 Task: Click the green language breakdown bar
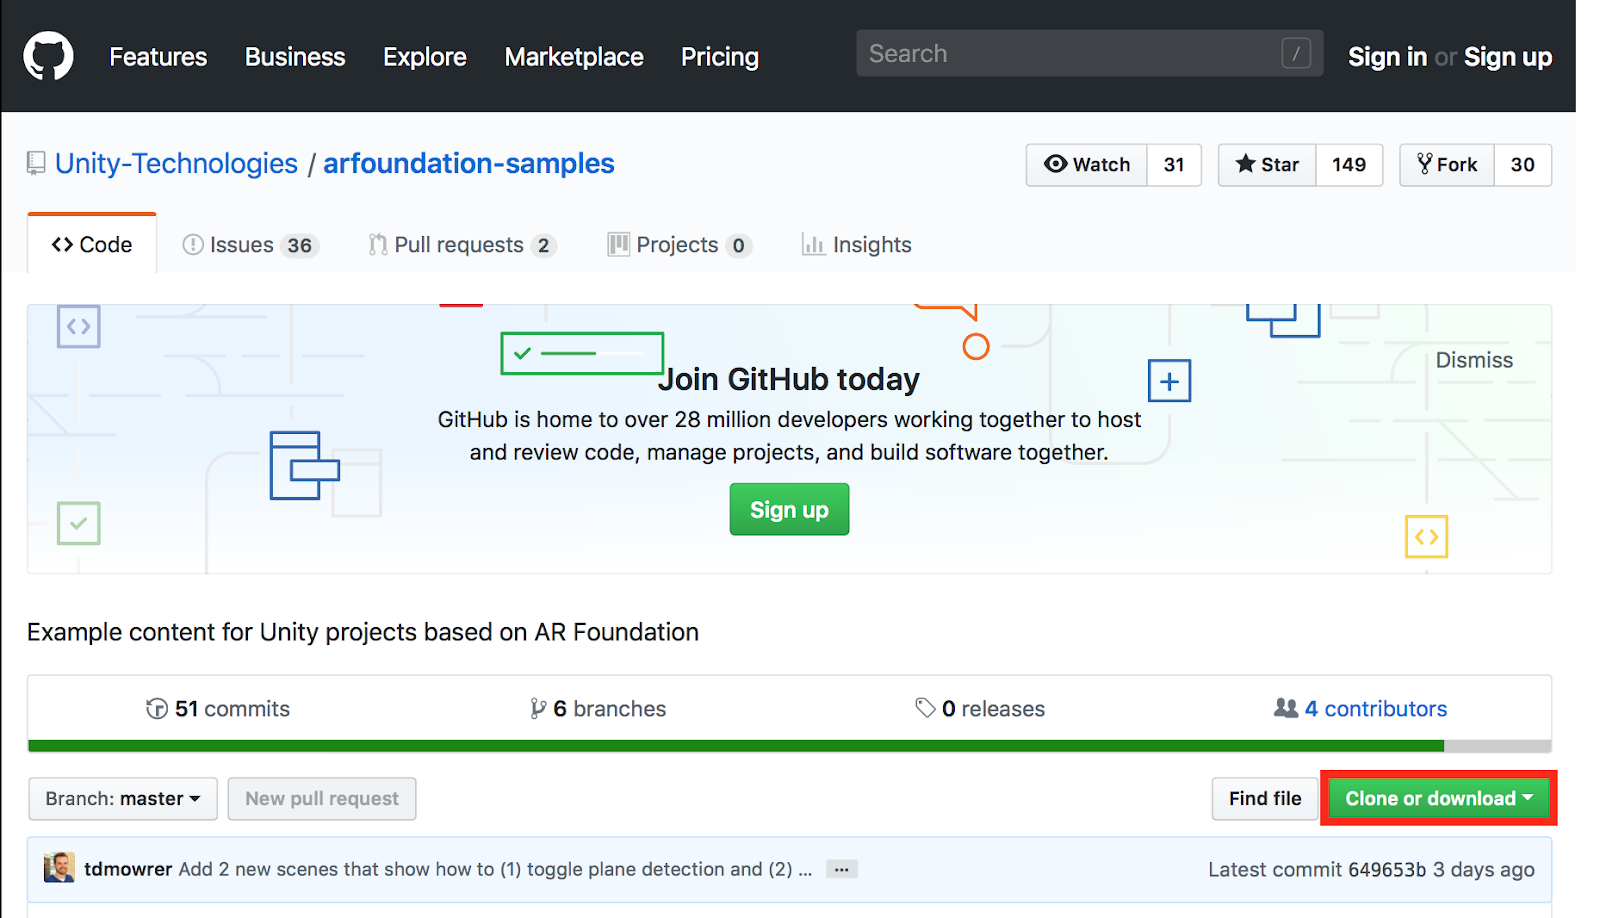736,746
